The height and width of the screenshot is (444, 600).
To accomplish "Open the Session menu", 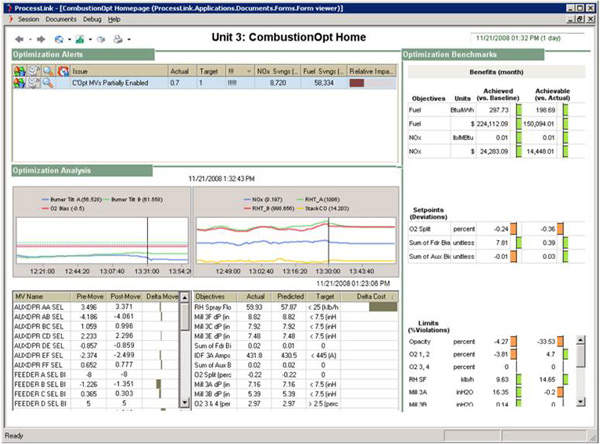I will click(28, 19).
